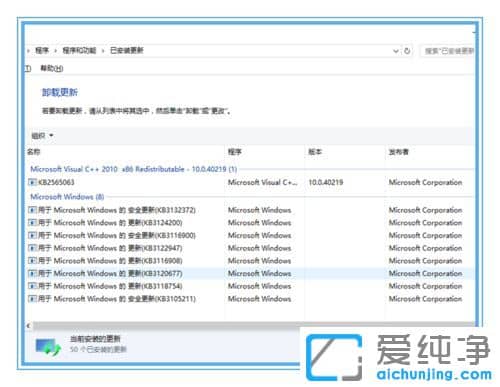Viewport: 500px width, 387px height.
Task: Select the 安全更新(KB3132372) row name
Action: click(x=117, y=210)
